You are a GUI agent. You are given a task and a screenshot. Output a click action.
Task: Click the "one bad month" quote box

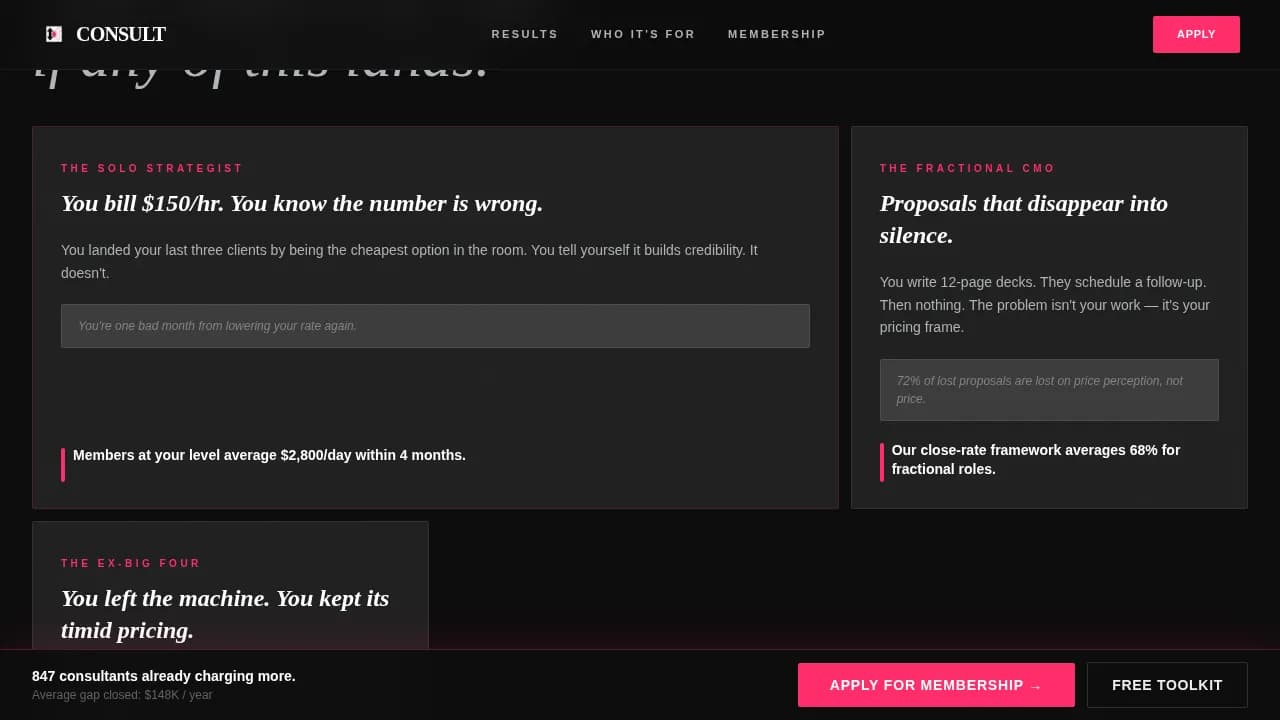435,326
